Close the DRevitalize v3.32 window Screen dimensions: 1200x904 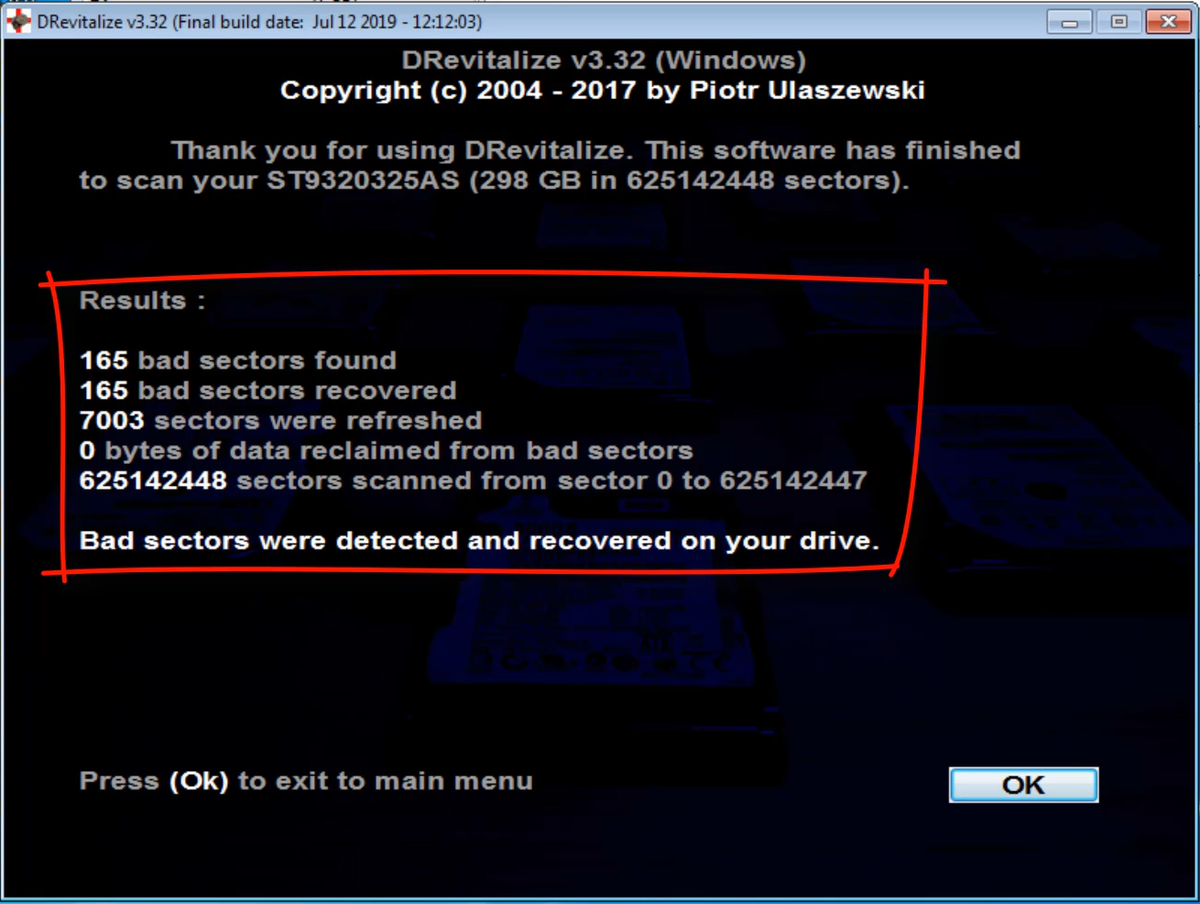point(1166,21)
